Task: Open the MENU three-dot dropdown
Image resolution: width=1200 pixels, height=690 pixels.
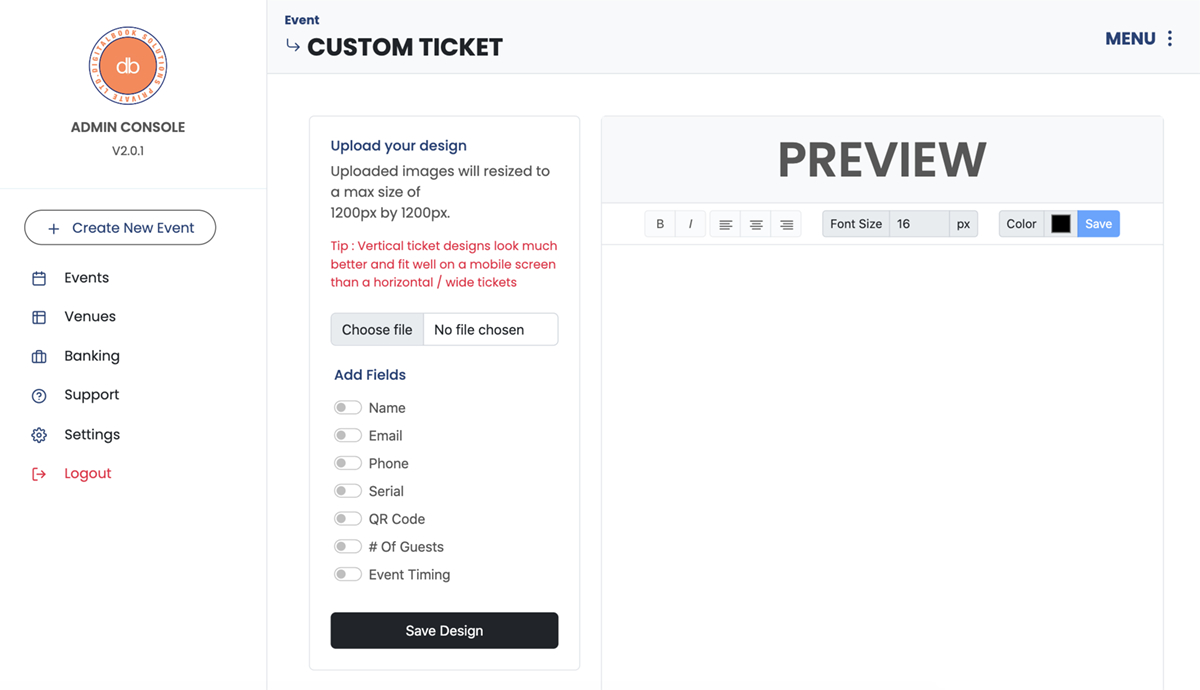Action: [x=1169, y=39]
